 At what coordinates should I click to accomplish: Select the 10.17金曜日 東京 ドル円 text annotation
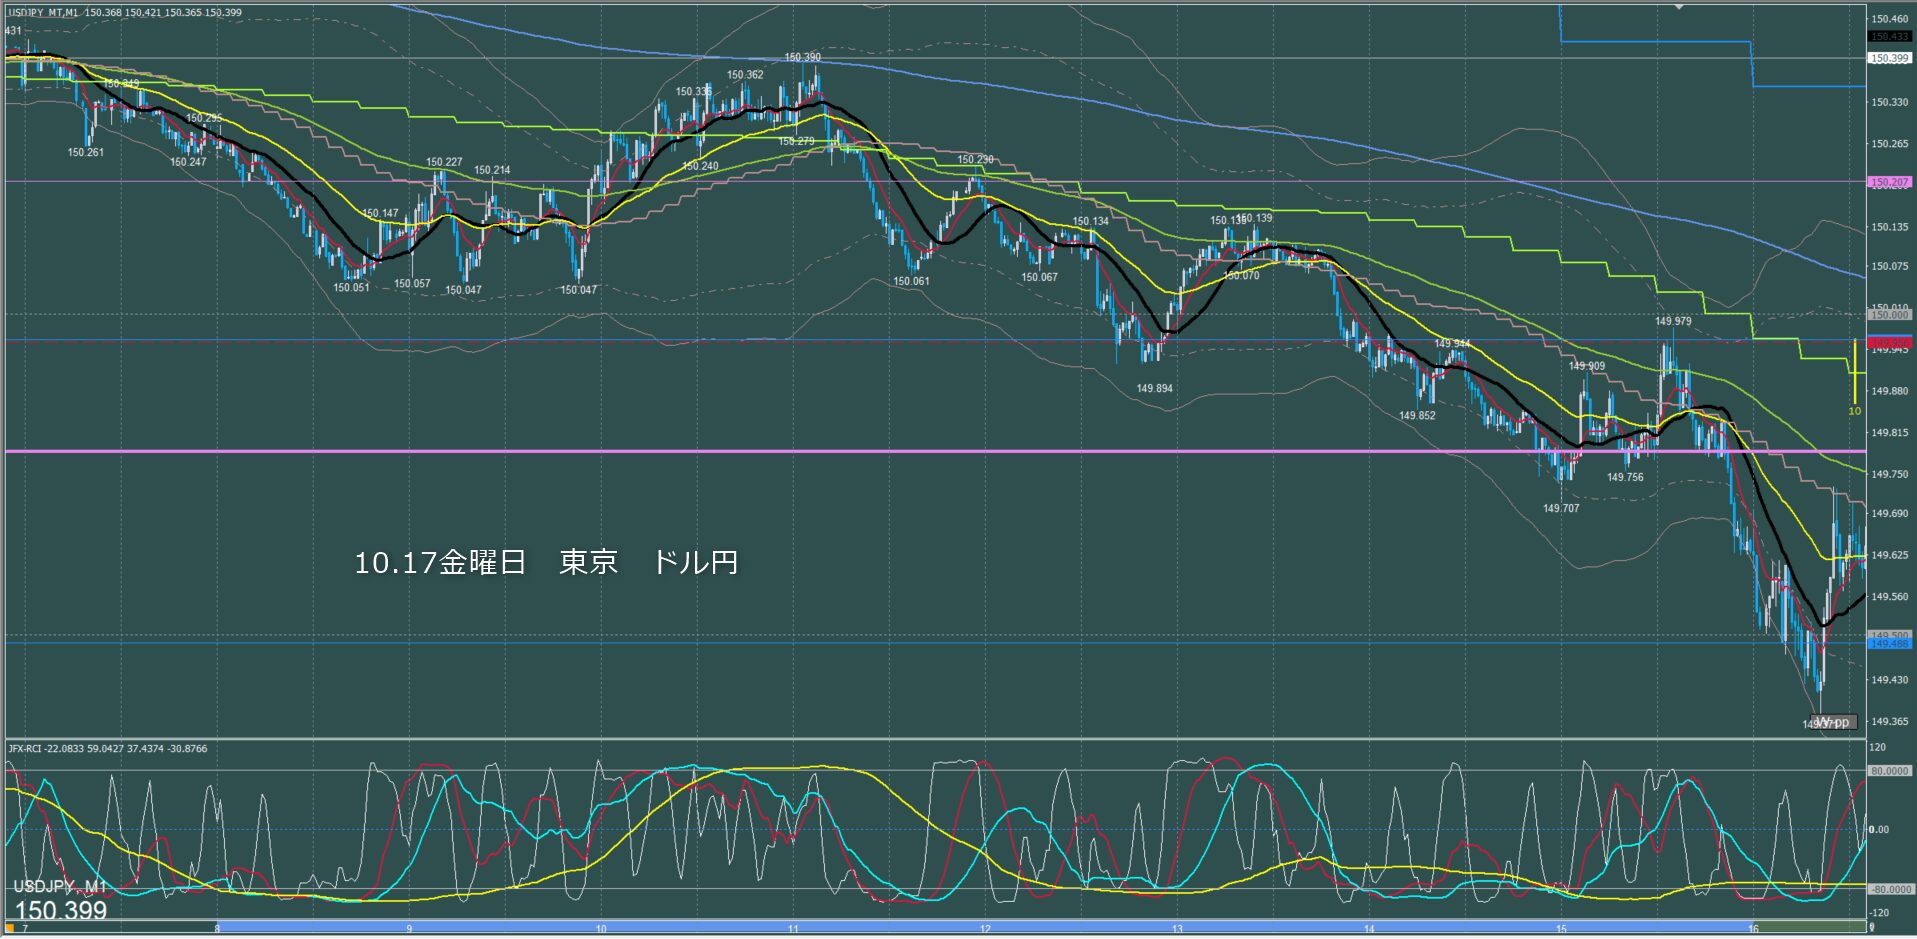(546, 563)
